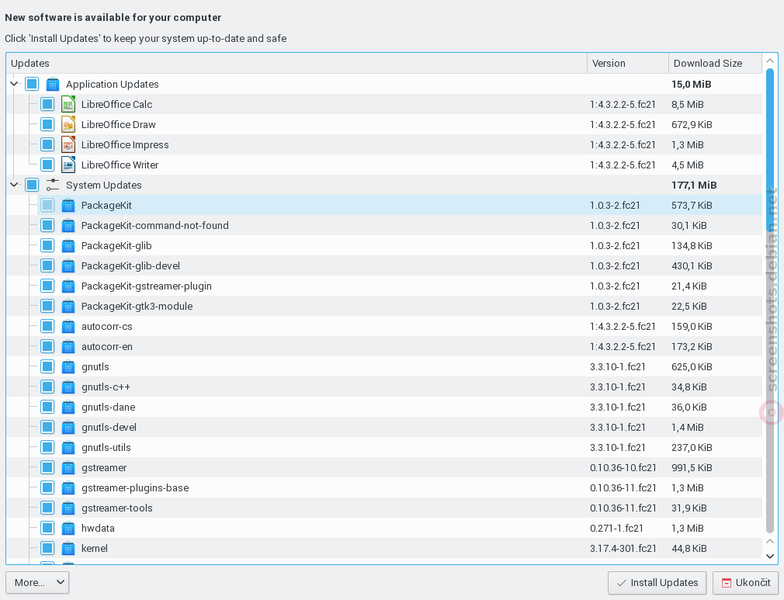Uncheck the hwdata update checkbox
The image size is (784, 600).
pos(48,528)
